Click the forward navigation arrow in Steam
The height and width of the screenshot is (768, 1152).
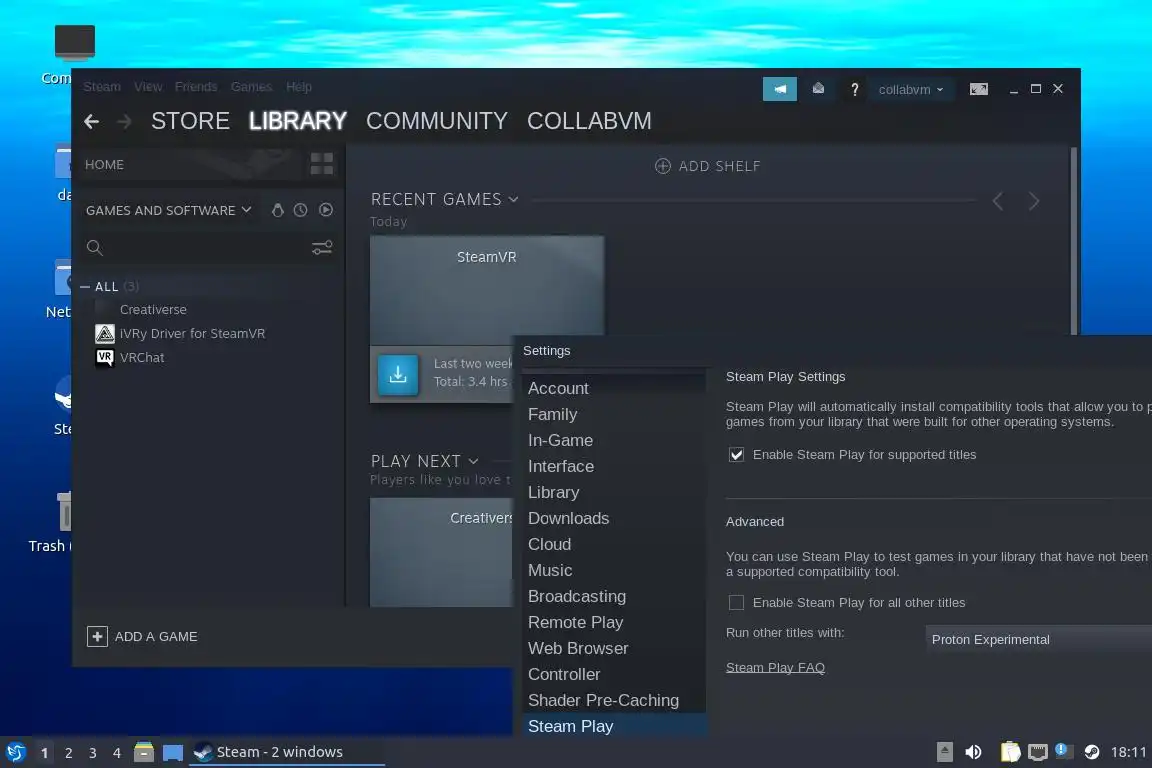click(124, 121)
